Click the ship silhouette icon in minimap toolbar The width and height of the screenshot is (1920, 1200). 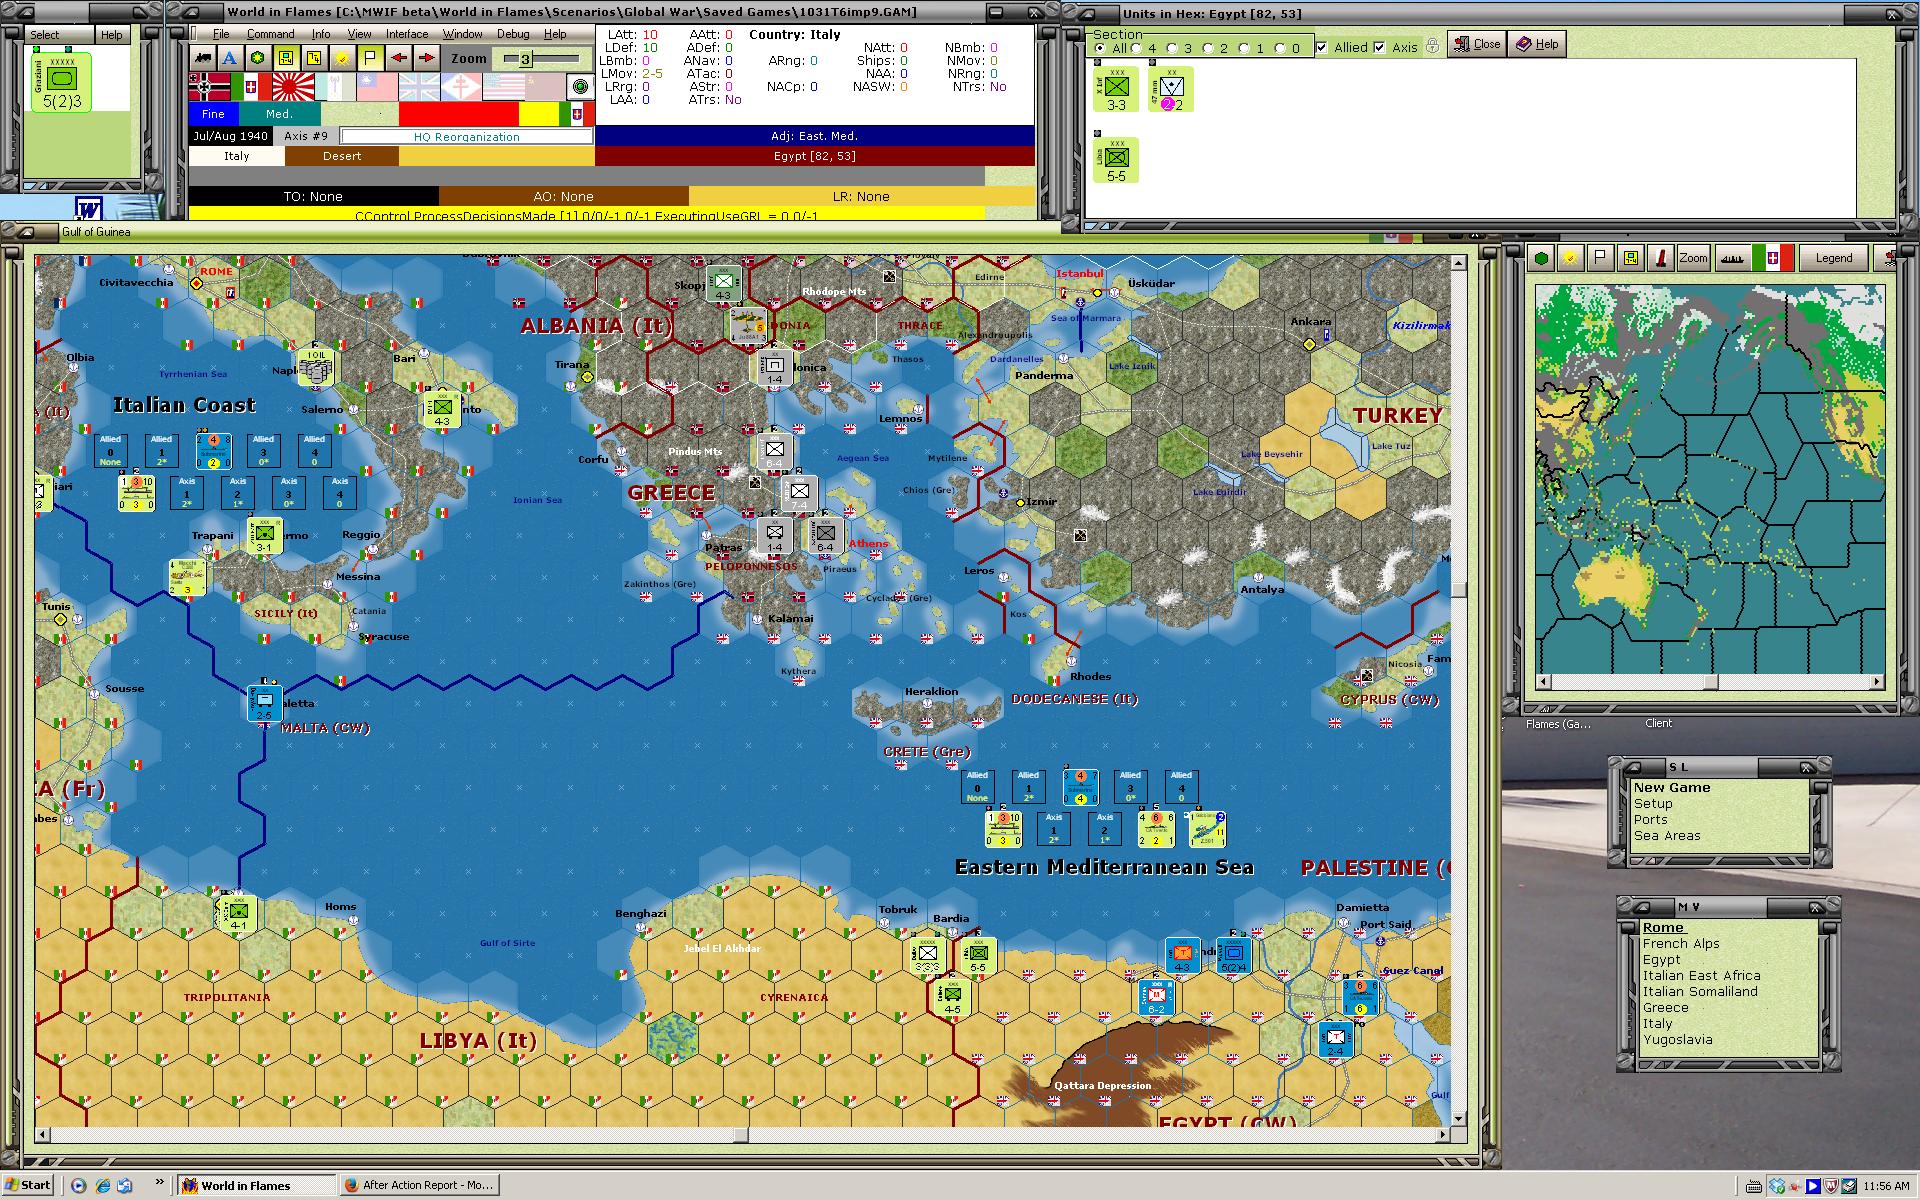point(1731,258)
